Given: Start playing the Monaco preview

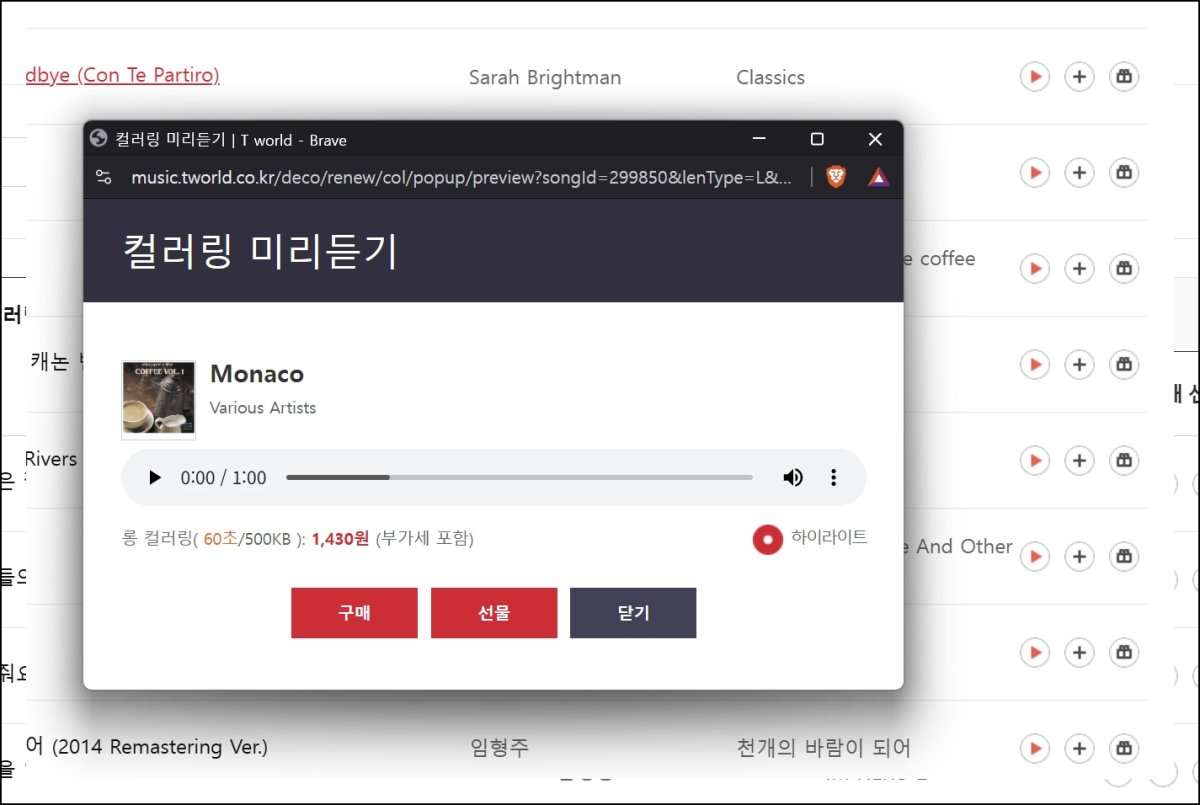Looking at the screenshot, I should point(154,478).
